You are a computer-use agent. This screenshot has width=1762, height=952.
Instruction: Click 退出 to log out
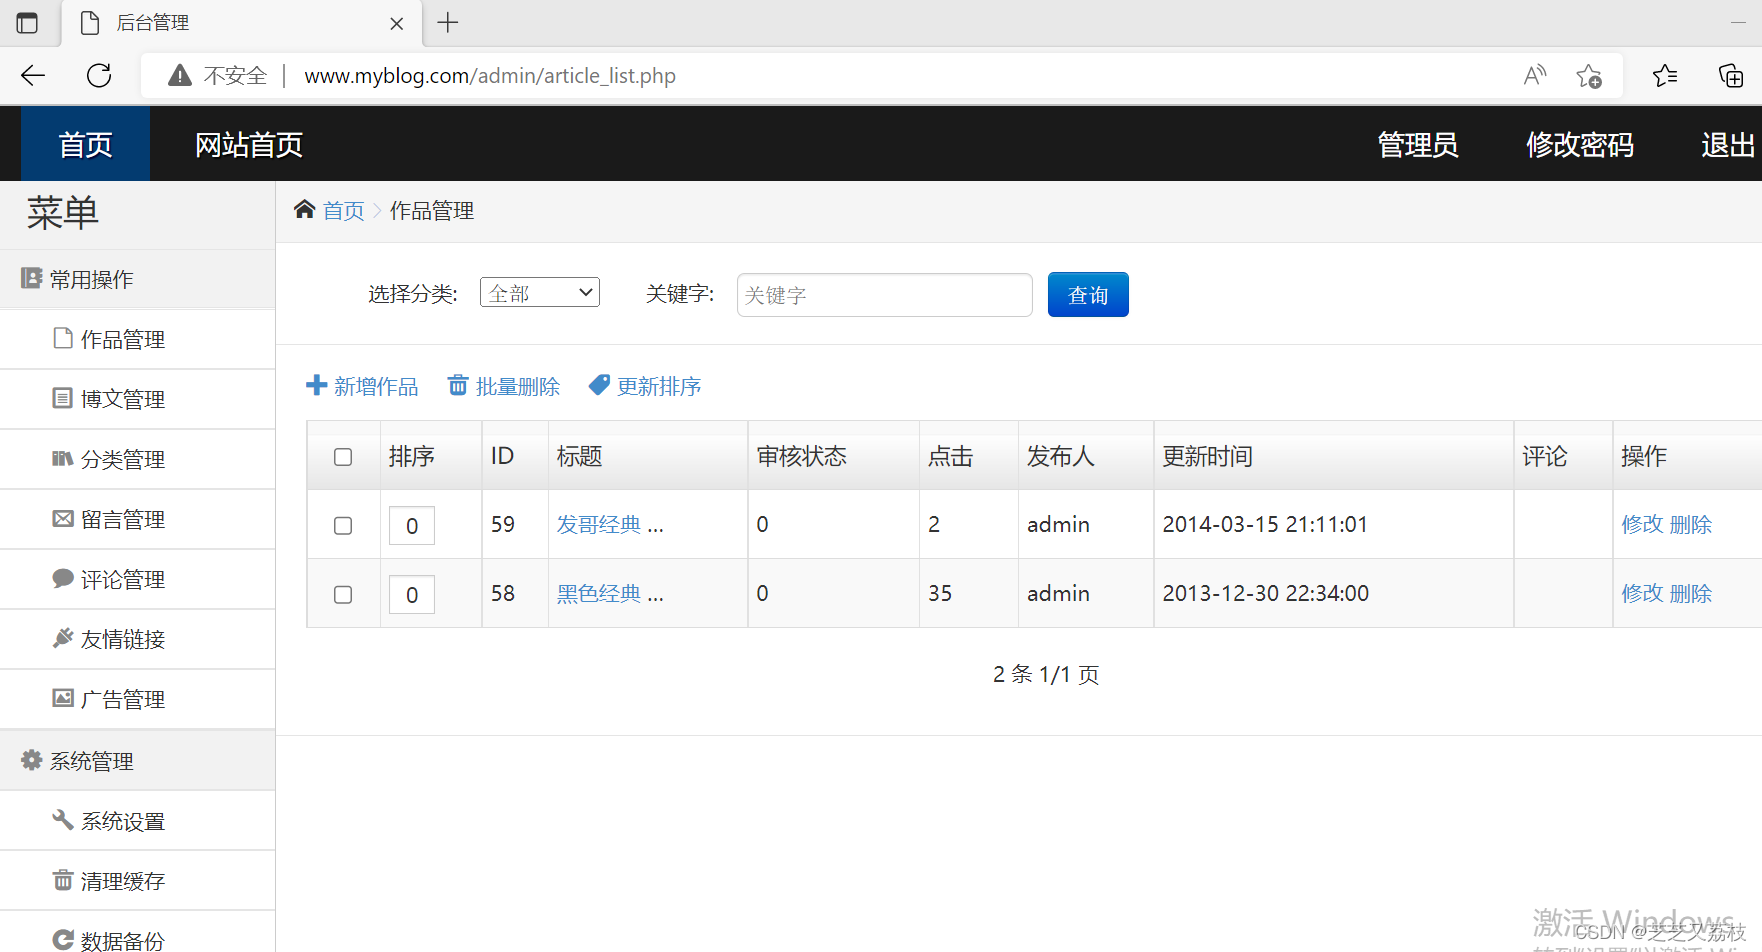1728,144
